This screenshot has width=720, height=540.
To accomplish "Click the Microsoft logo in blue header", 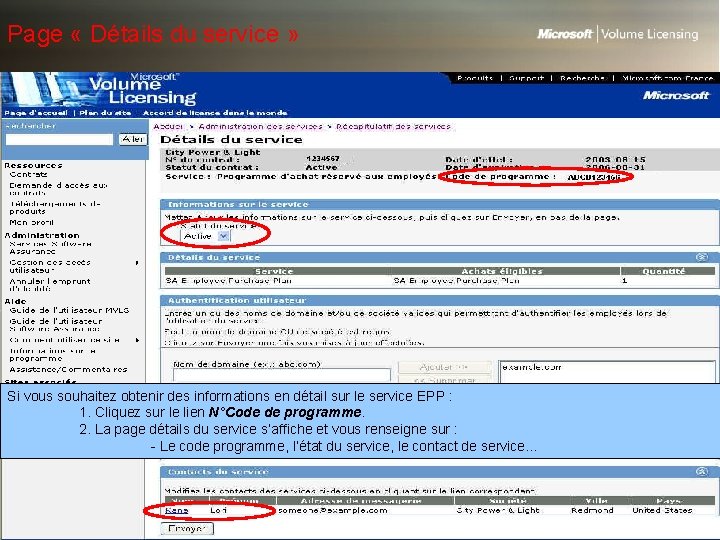I will coord(676,95).
